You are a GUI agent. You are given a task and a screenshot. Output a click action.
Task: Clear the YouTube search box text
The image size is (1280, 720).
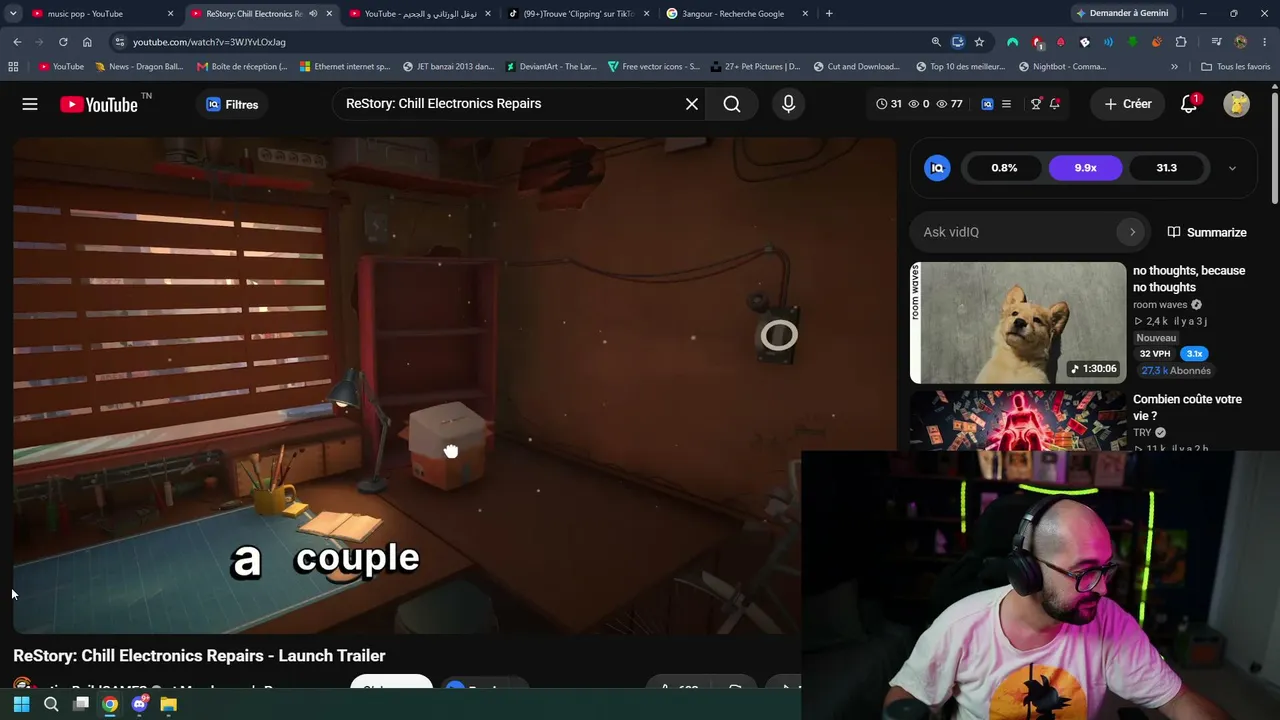point(691,104)
